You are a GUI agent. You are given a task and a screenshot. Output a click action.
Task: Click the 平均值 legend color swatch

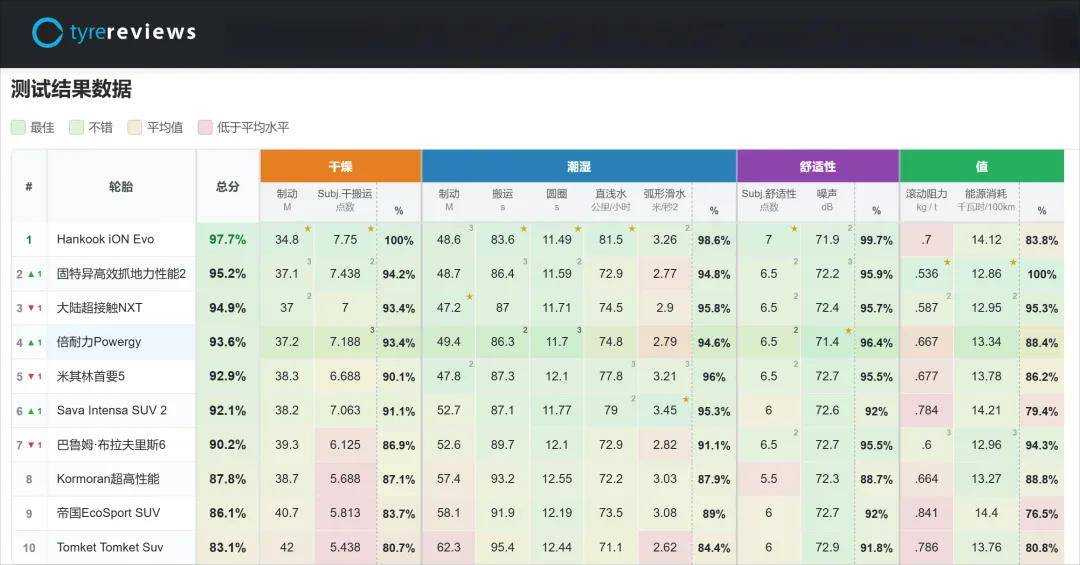135,127
